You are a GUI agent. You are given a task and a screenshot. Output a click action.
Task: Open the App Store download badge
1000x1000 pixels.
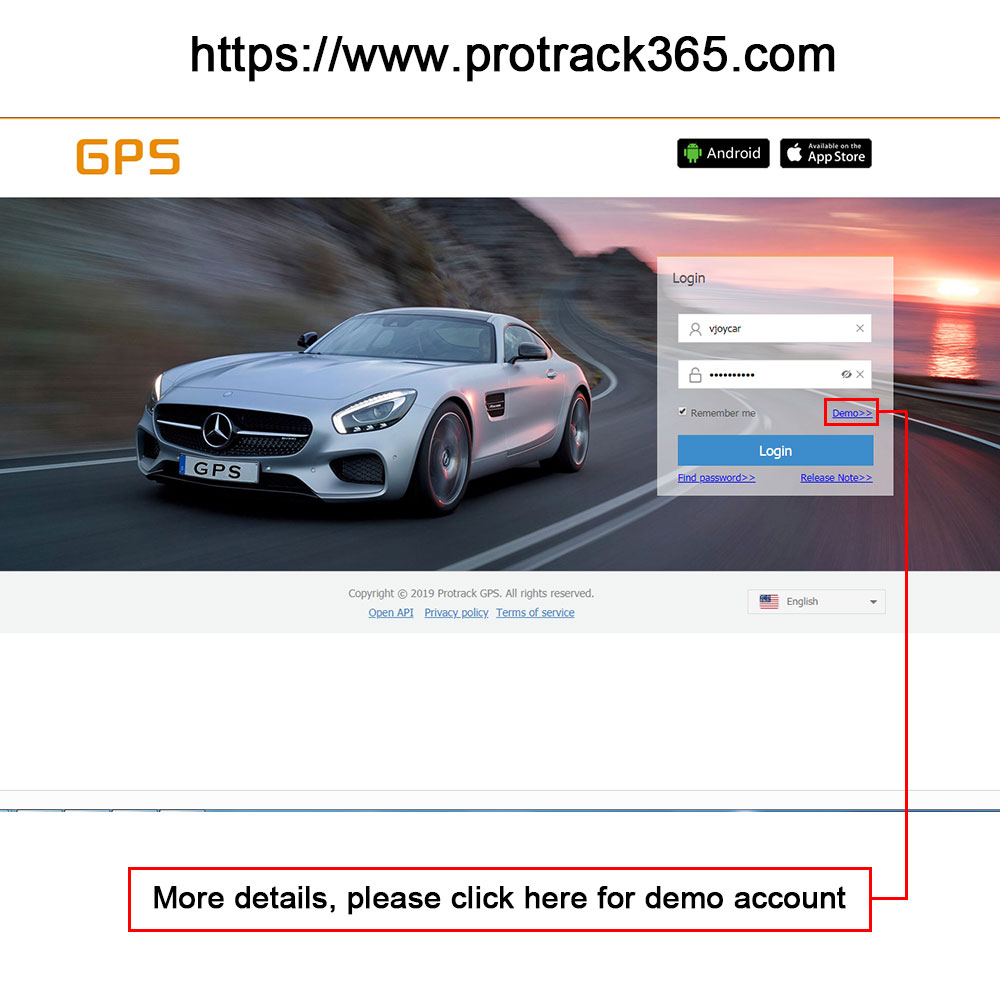tap(825, 153)
